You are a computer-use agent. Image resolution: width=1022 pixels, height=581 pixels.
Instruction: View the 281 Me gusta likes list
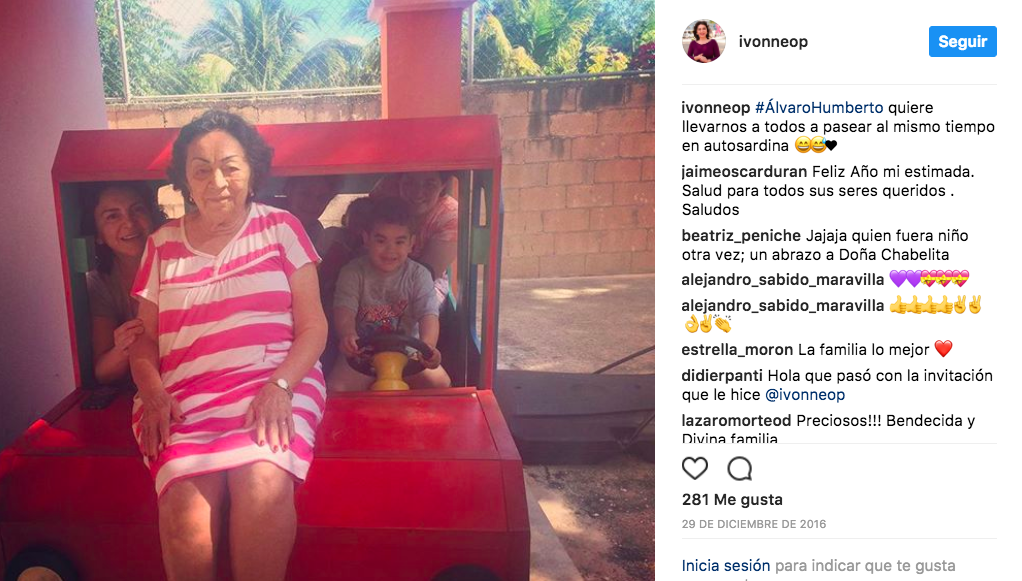[733, 499]
